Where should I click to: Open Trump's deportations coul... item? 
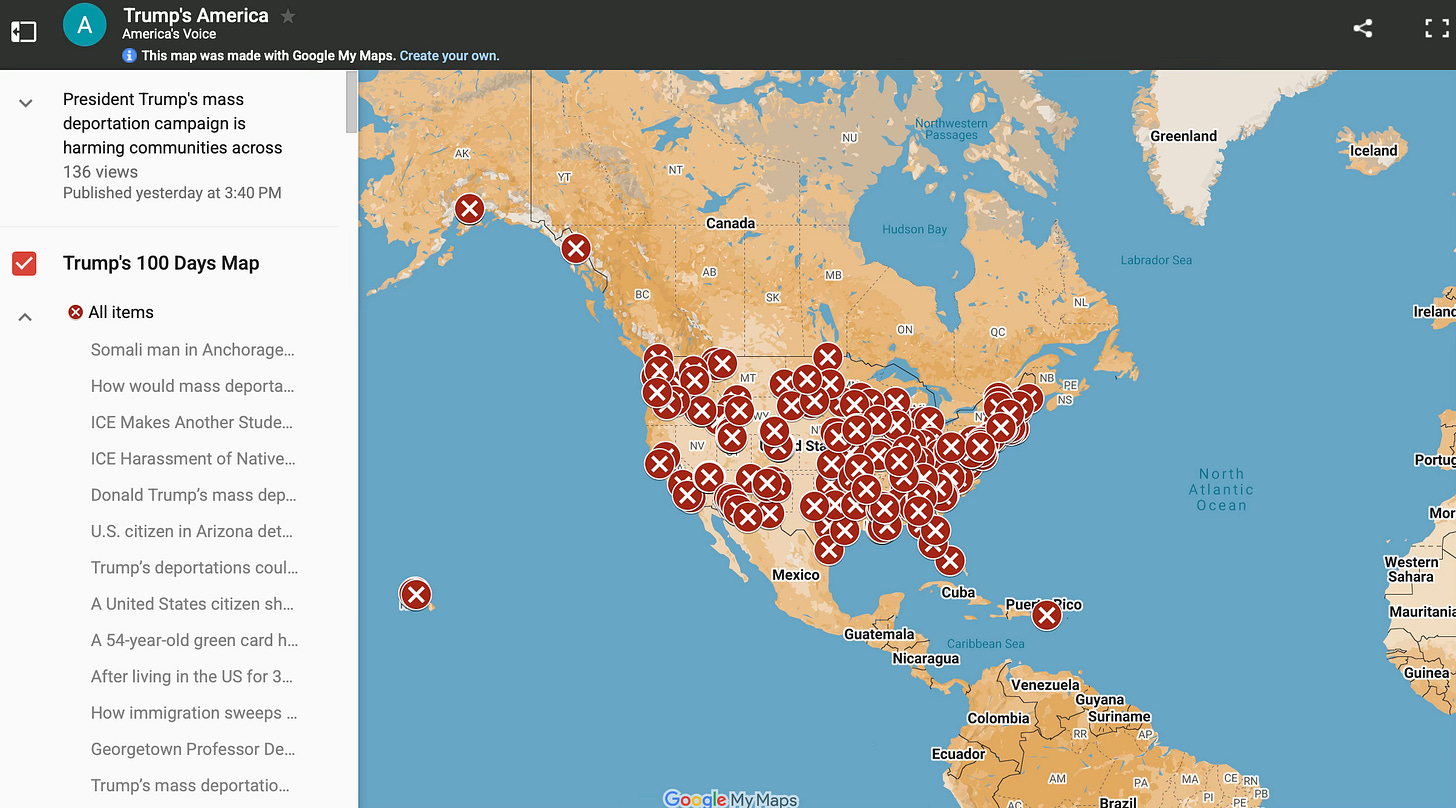click(194, 567)
